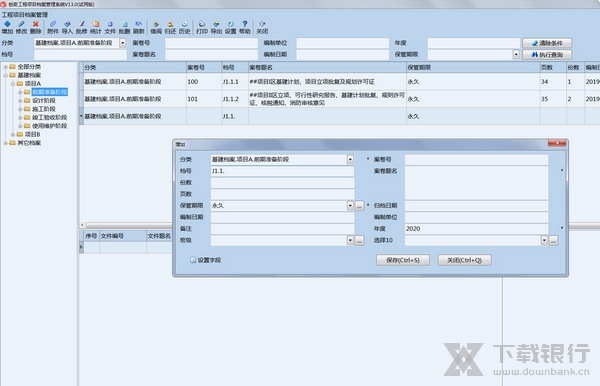Sort by the 份数 column header
The height and width of the screenshot is (386, 600).
pyautogui.click(x=575, y=68)
